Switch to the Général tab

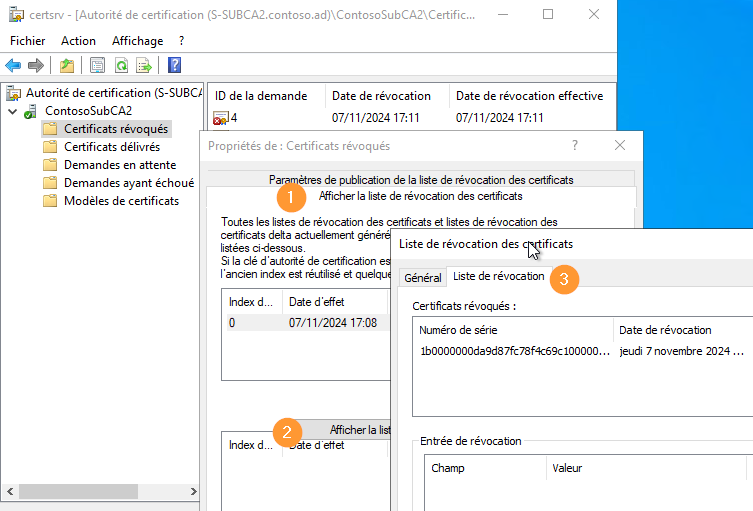click(422, 277)
